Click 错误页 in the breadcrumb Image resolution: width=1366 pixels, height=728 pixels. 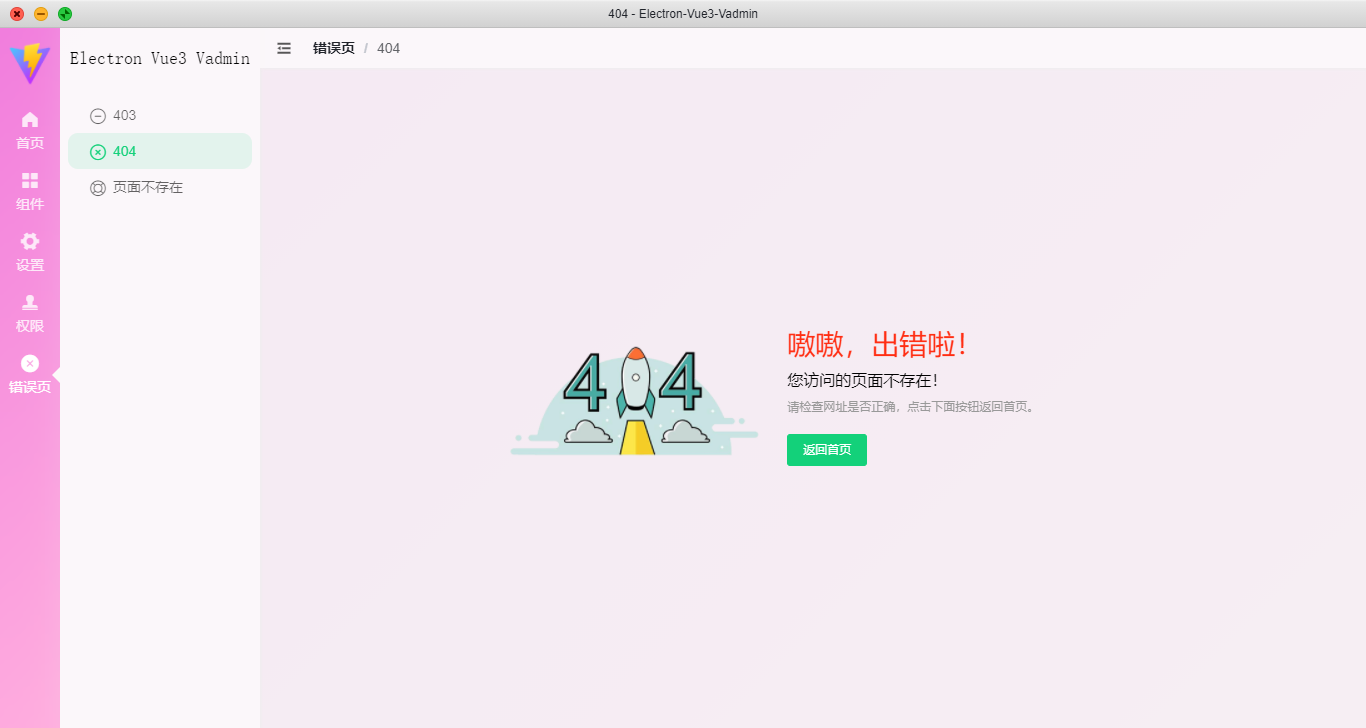(x=334, y=47)
